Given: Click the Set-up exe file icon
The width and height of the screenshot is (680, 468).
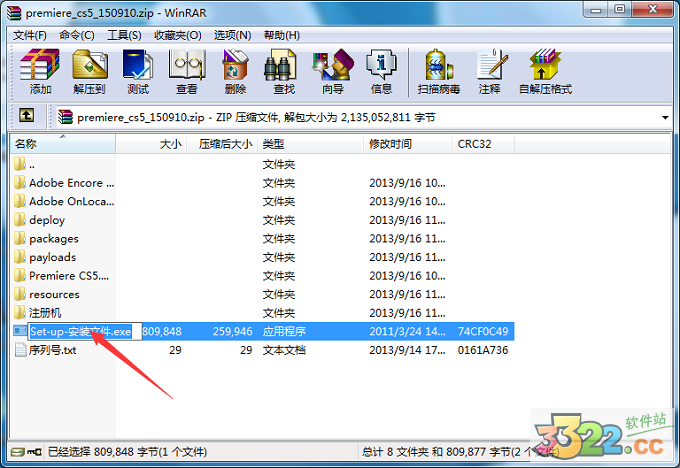Looking at the screenshot, I should pos(20,331).
